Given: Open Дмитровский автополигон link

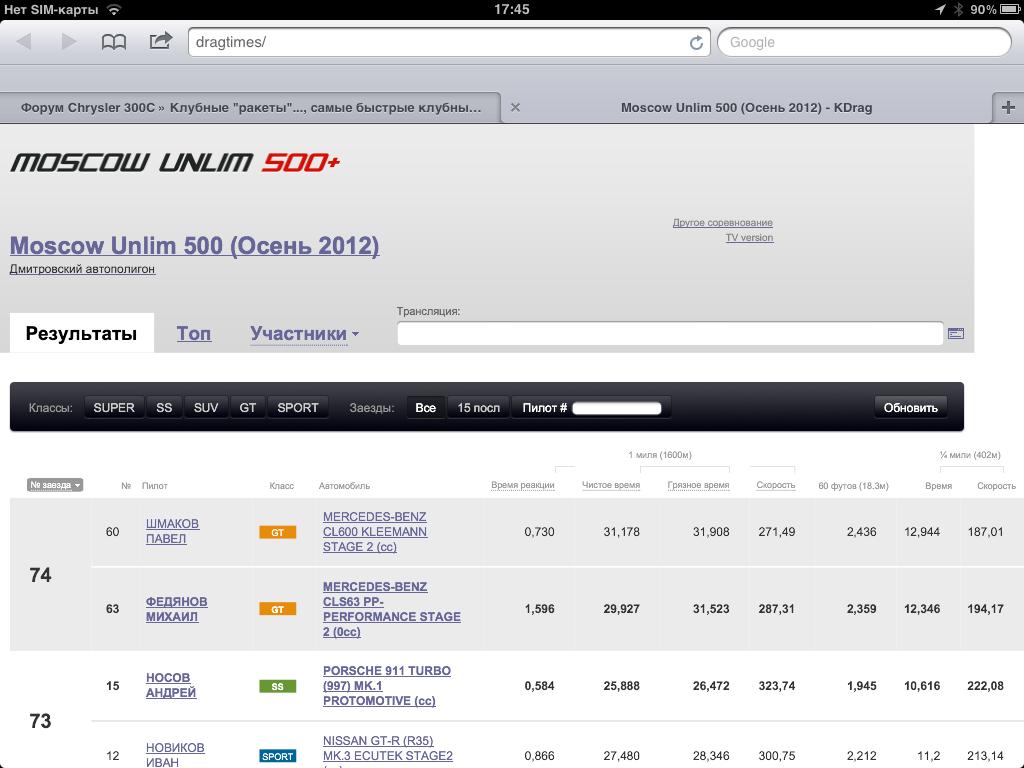Looking at the screenshot, I should pyautogui.click(x=82, y=269).
